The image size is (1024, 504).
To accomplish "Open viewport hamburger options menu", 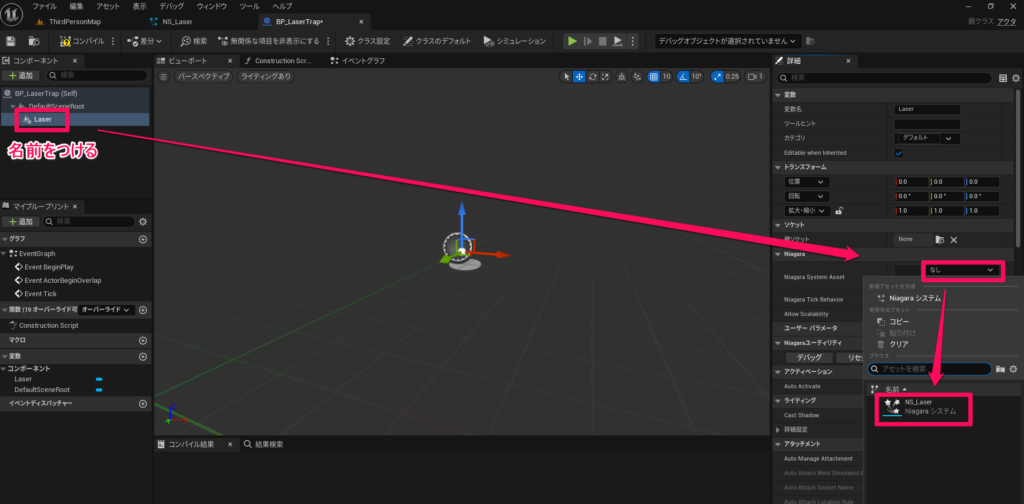I will (164, 76).
